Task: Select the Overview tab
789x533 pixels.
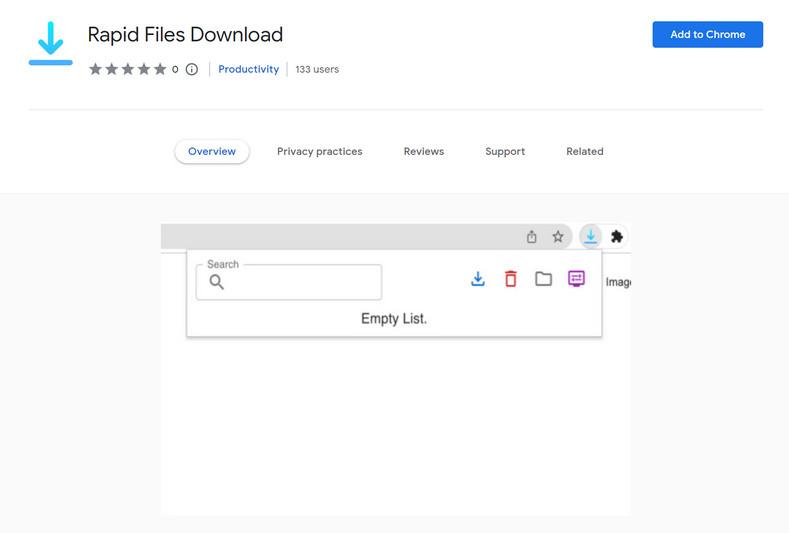Action: point(212,151)
